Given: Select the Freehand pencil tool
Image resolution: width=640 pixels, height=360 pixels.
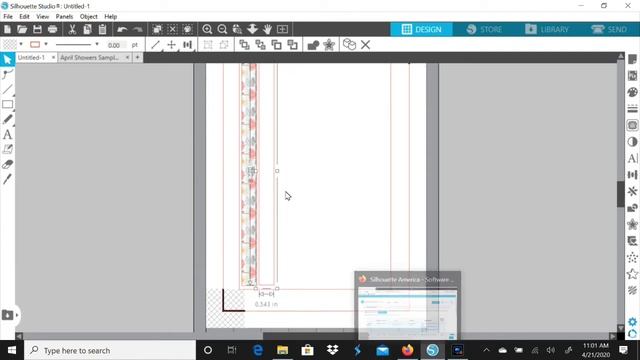Looking at the screenshot, I should (x=7, y=119).
